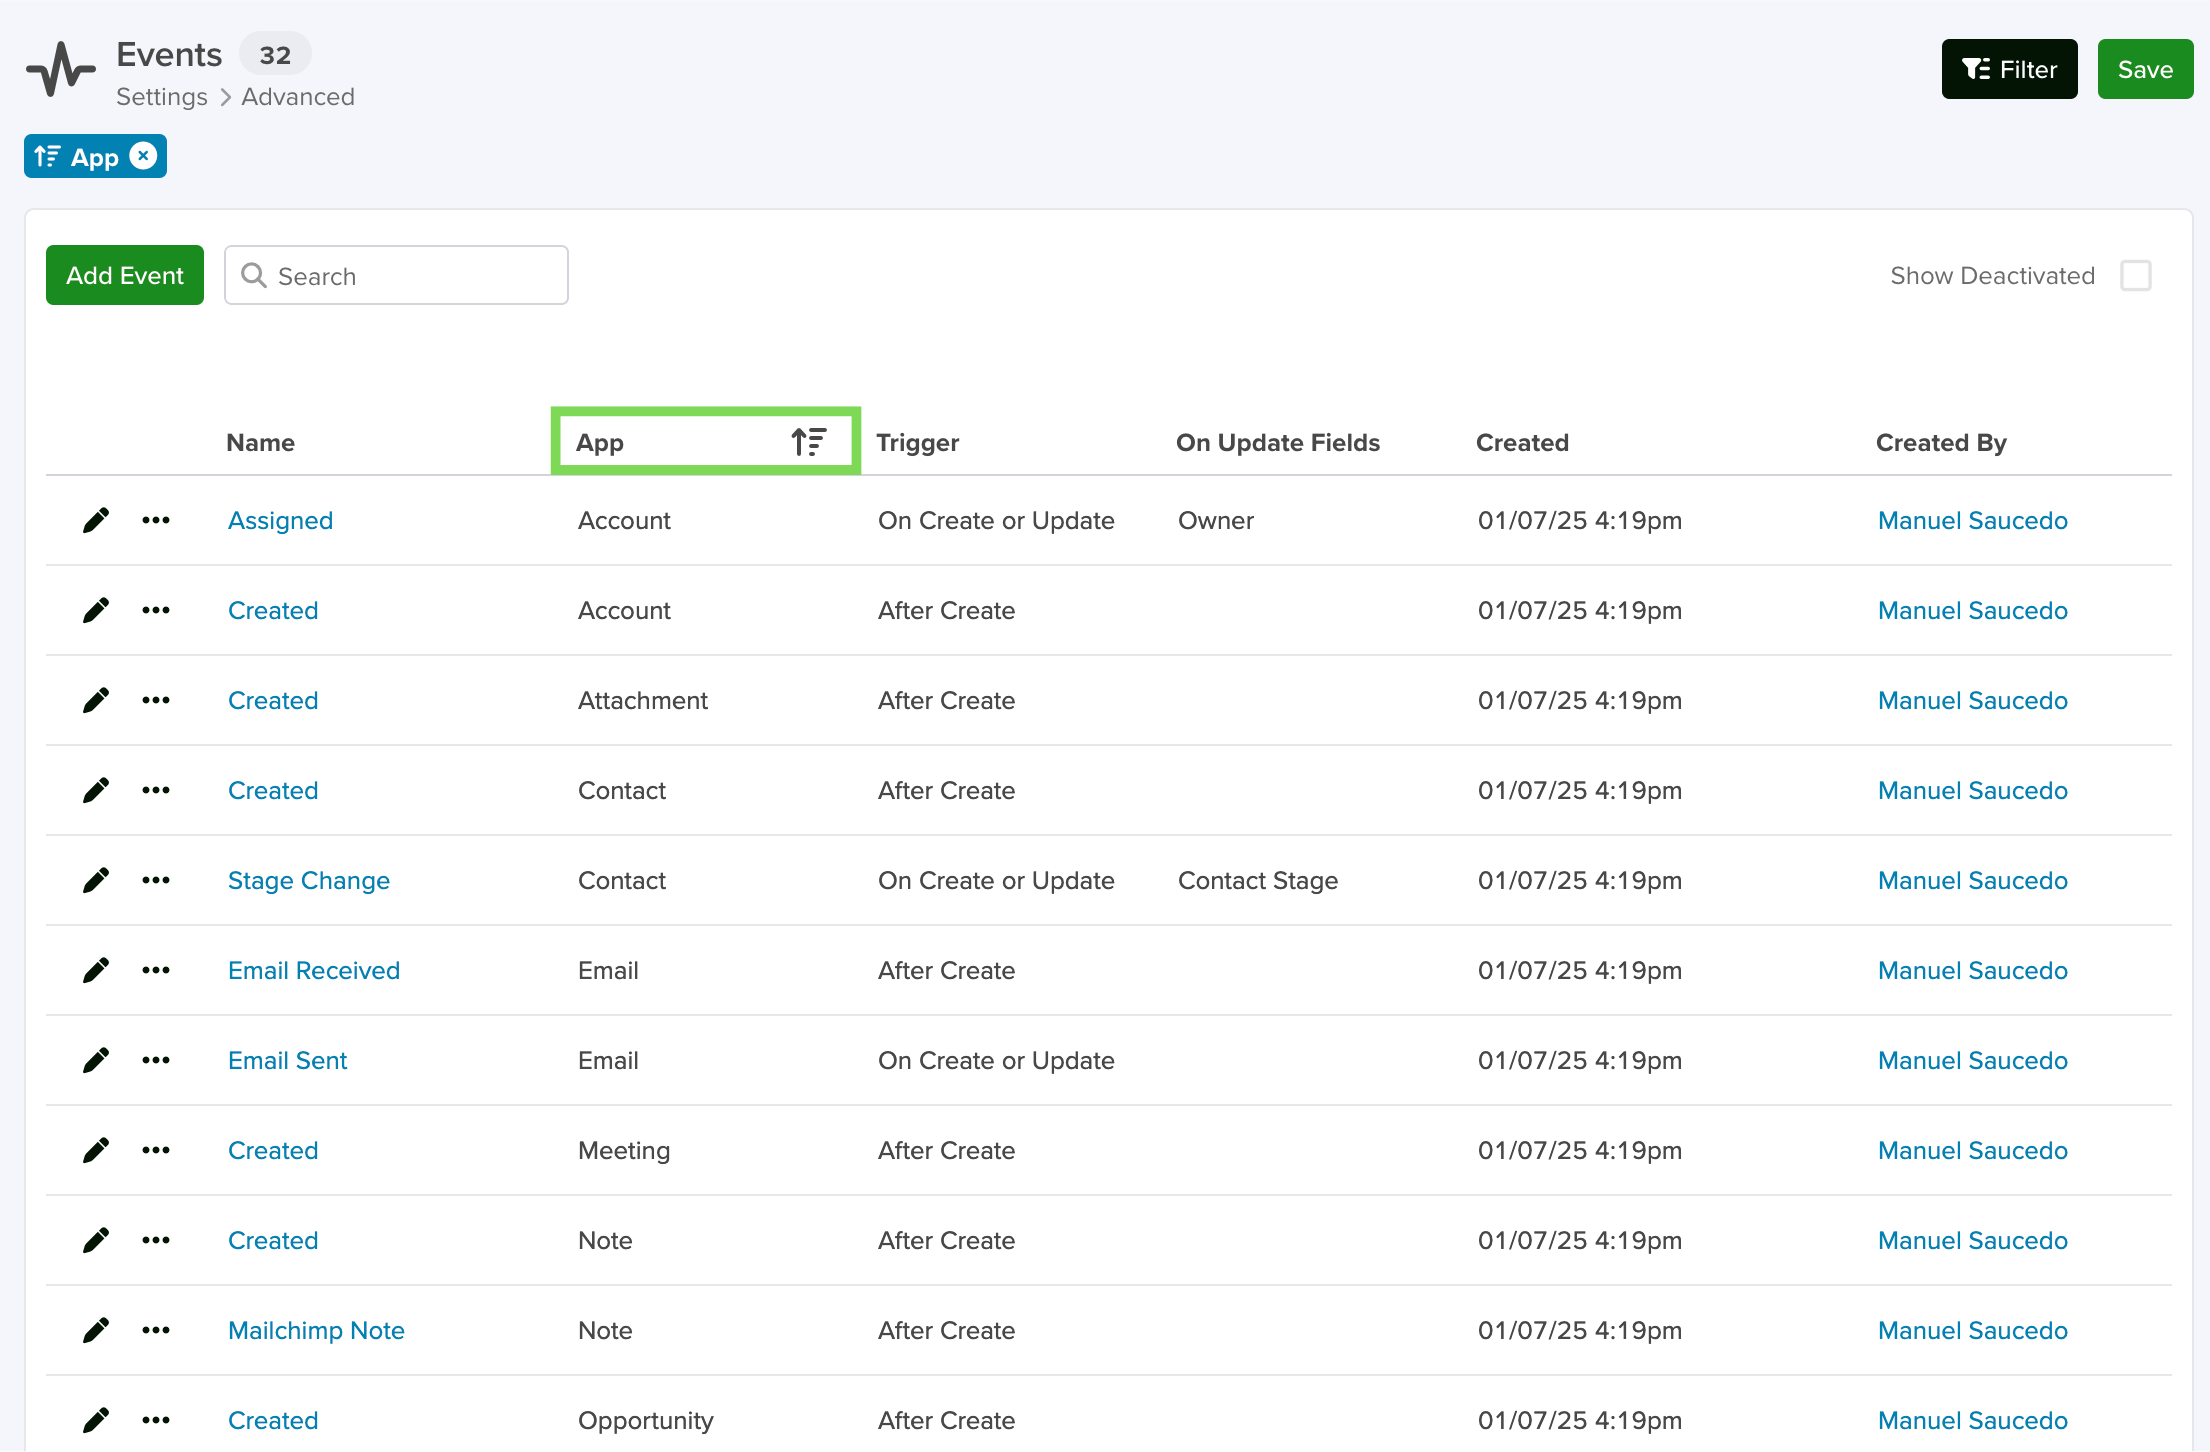2210x1452 pixels.
Task: Open Created event link in Meeting row
Action: [273, 1150]
